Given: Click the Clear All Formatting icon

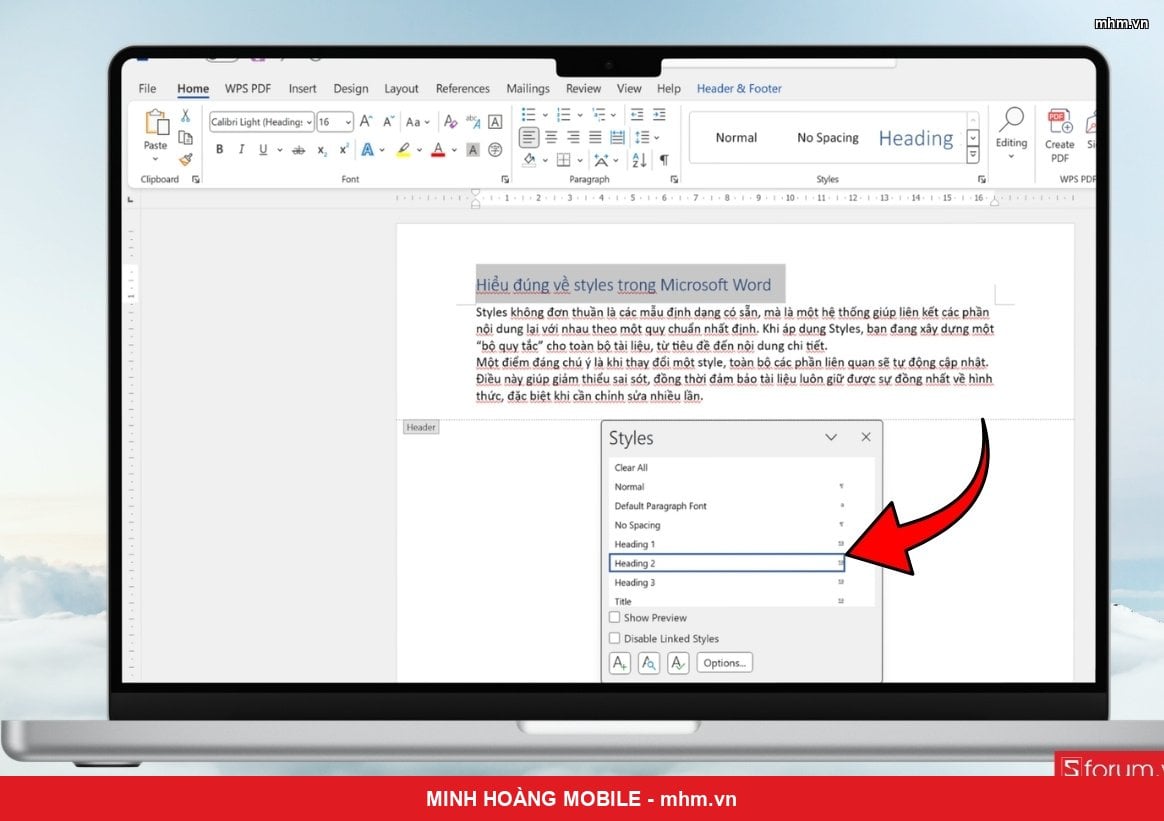Looking at the screenshot, I should point(450,121).
